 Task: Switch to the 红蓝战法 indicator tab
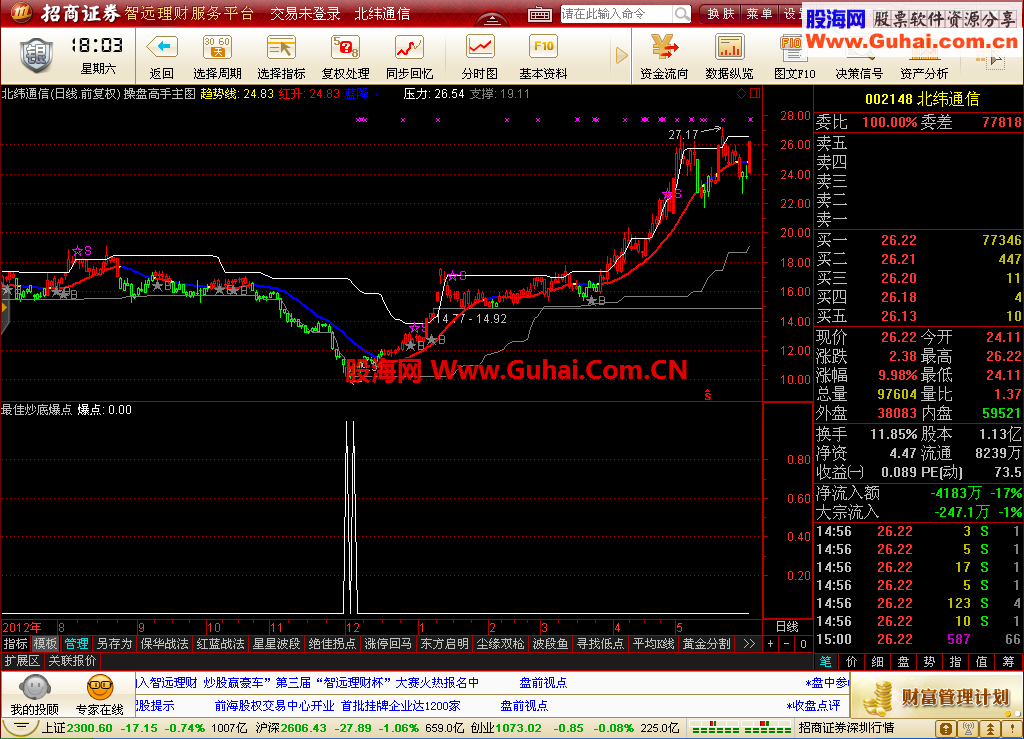(221, 644)
